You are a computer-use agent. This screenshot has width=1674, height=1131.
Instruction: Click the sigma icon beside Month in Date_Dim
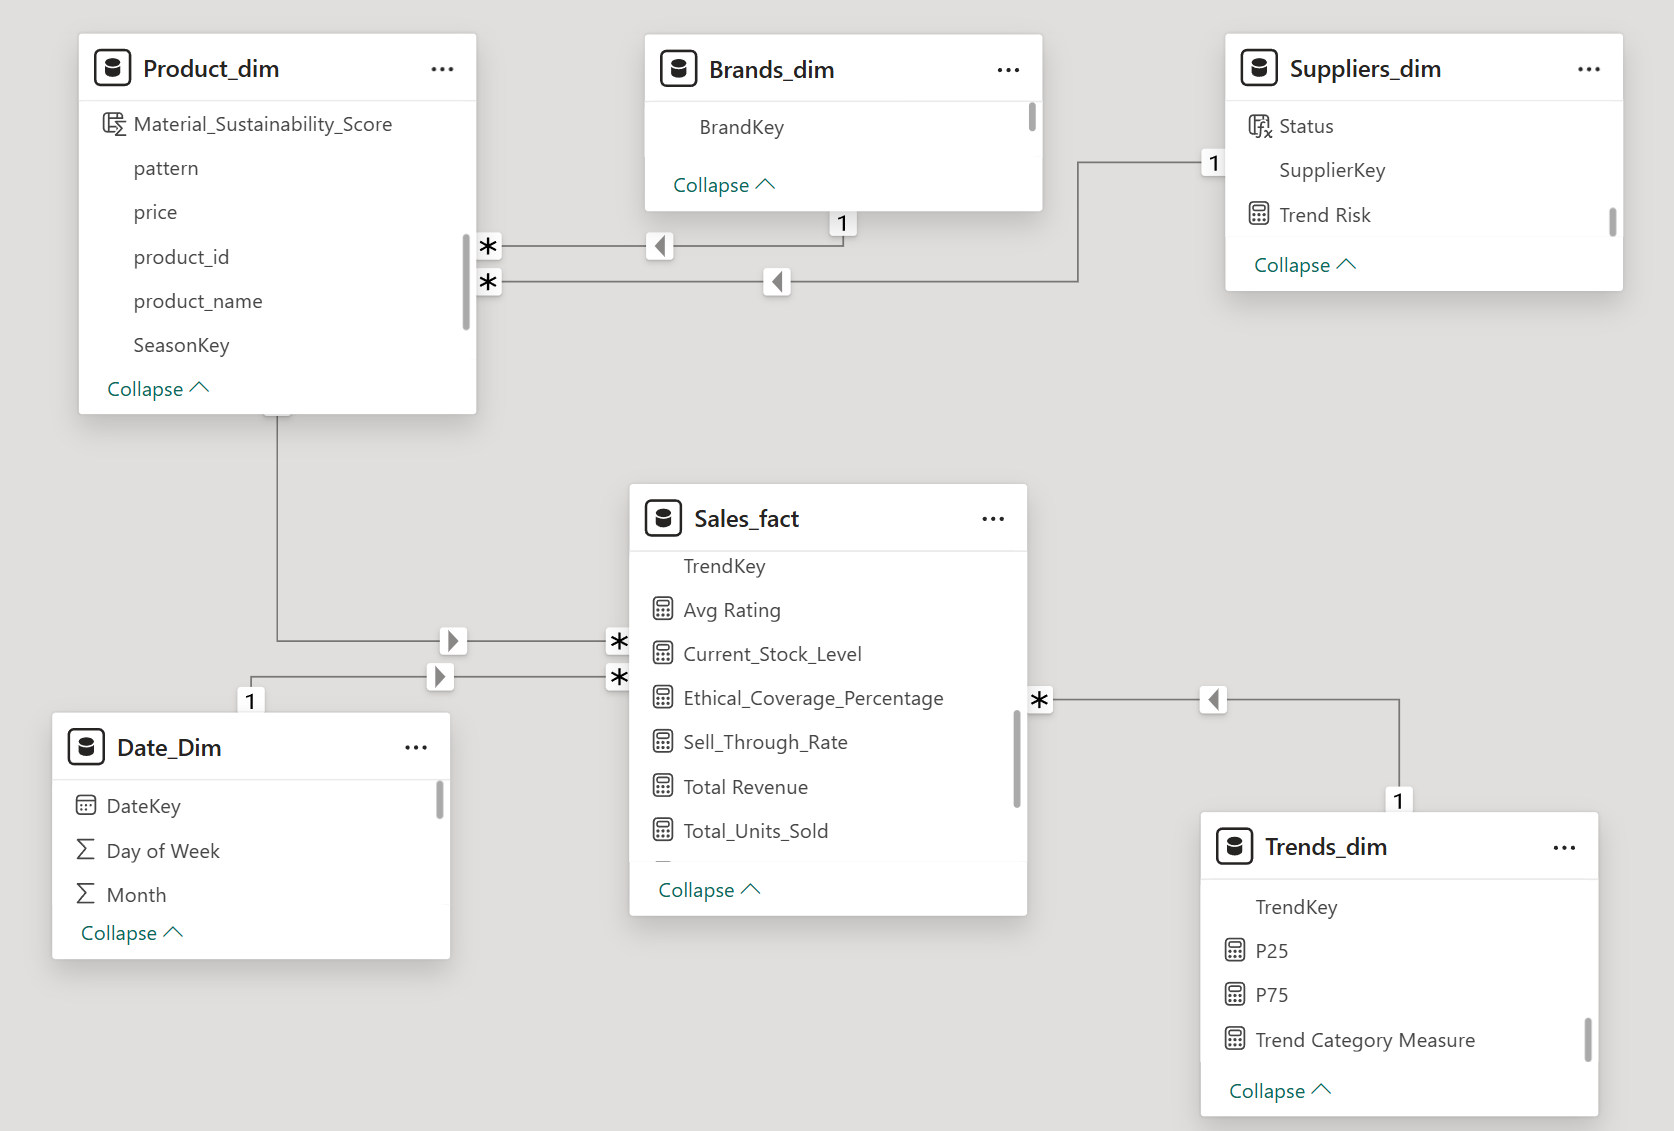click(x=85, y=893)
